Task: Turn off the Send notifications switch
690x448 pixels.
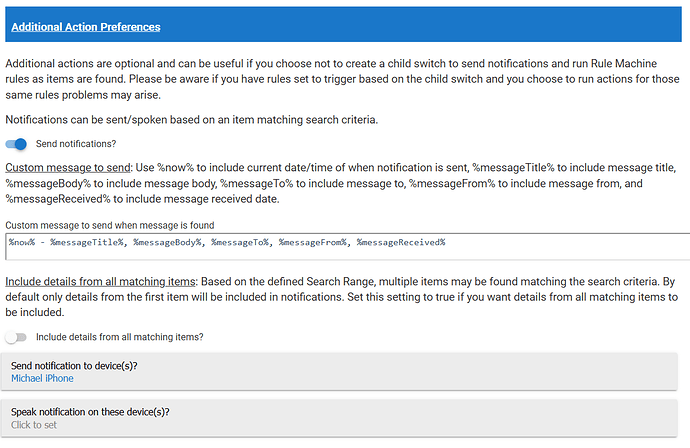Action: click(17, 144)
